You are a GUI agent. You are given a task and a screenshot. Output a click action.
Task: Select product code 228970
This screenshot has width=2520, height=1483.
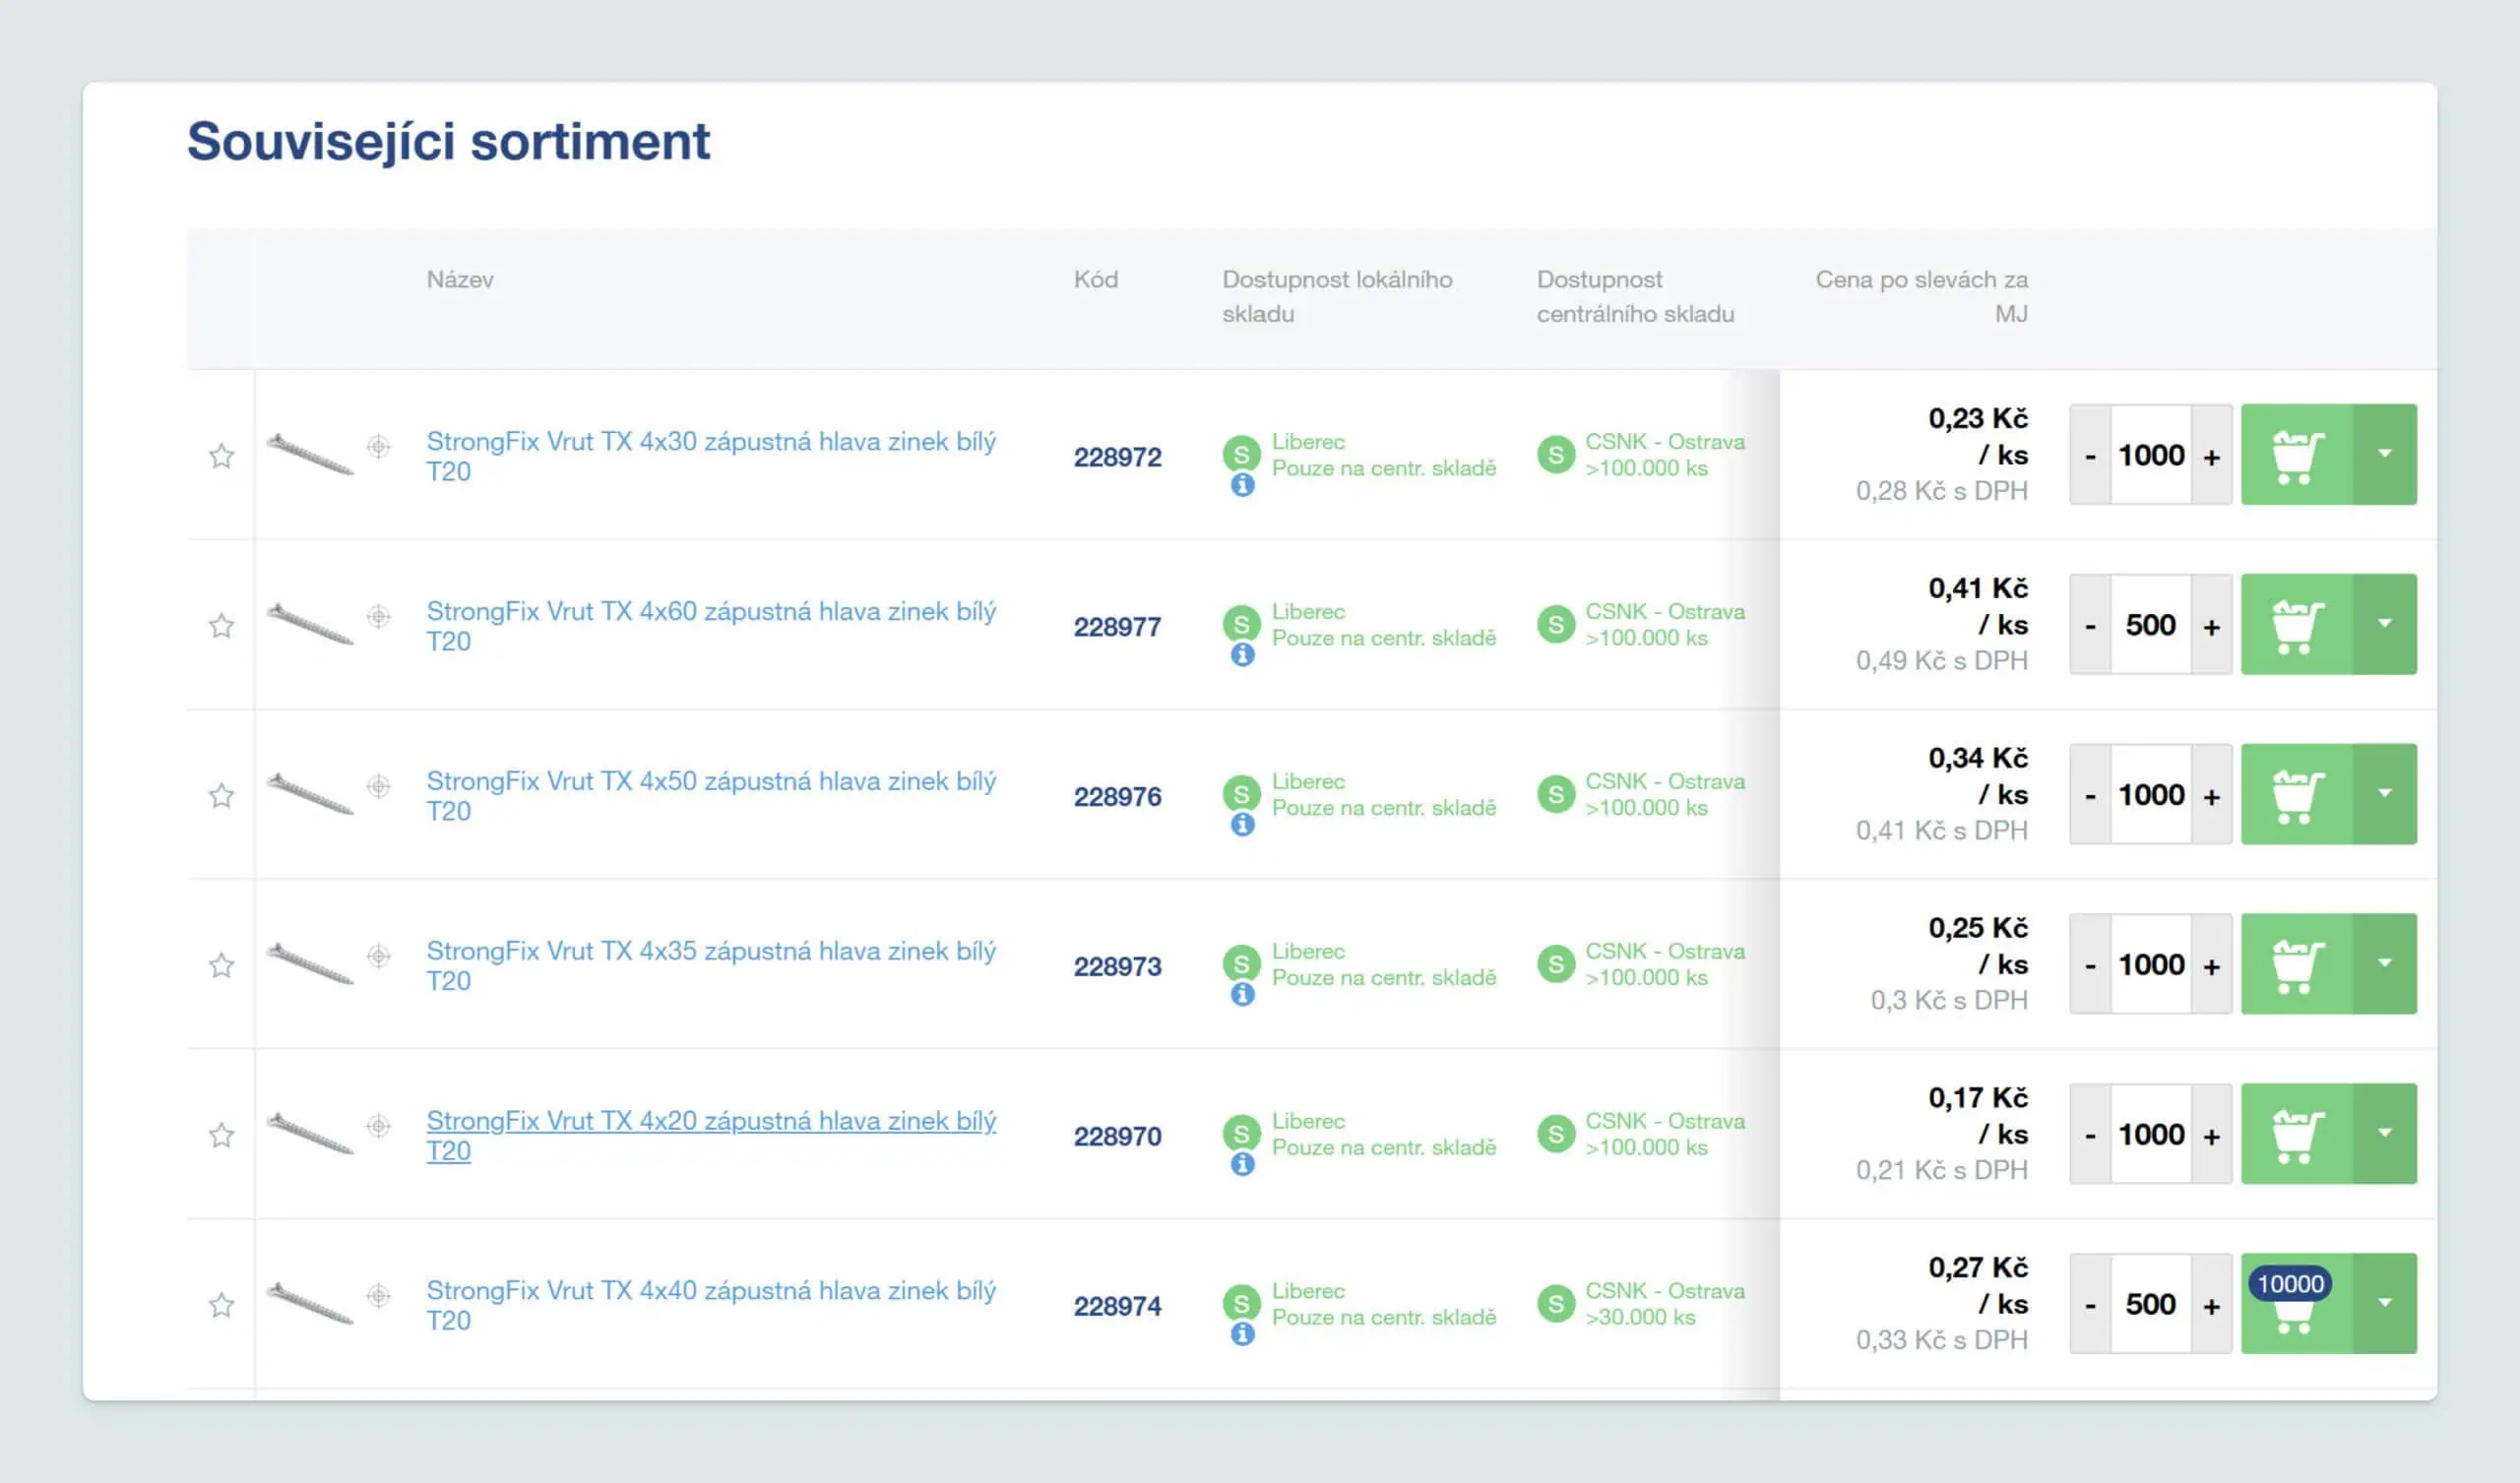[x=1117, y=1137]
